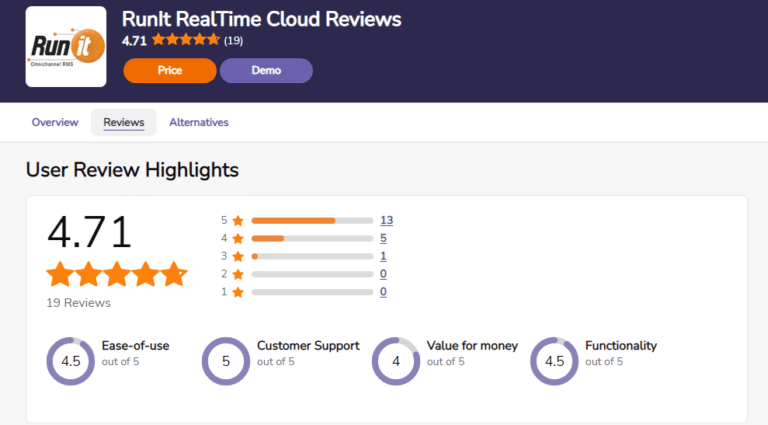Click the Customer Support 5 score ring
Viewport: 768px width, 425px height.
tap(226, 361)
